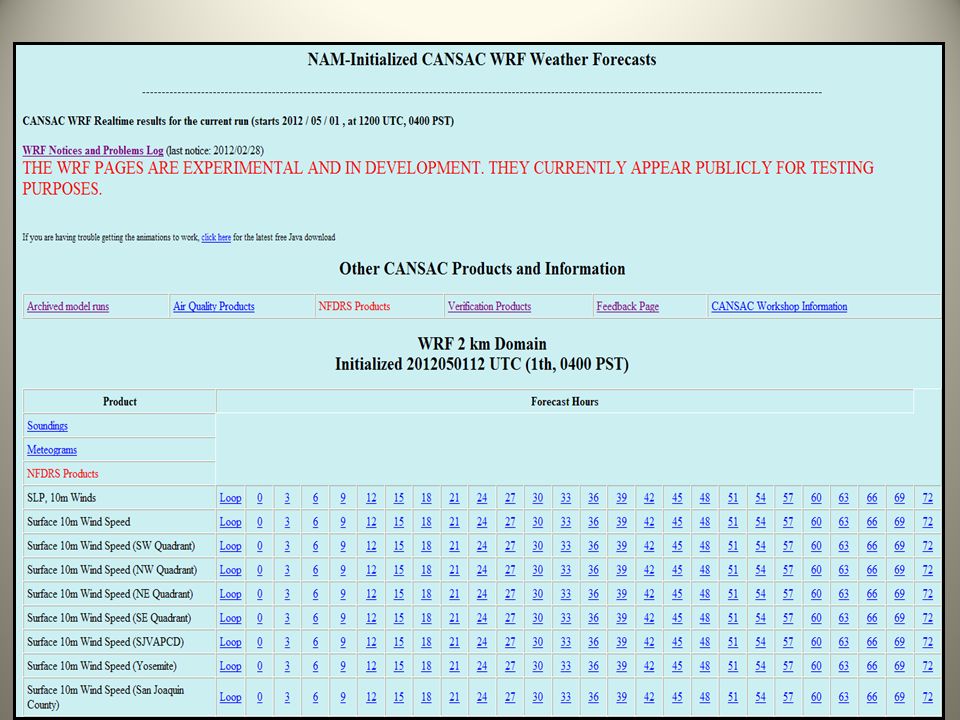This screenshot has width=960, height=720.
Task: Open hour 27 for Wind Speed SW Quadrant
Action: pos(510,546)
